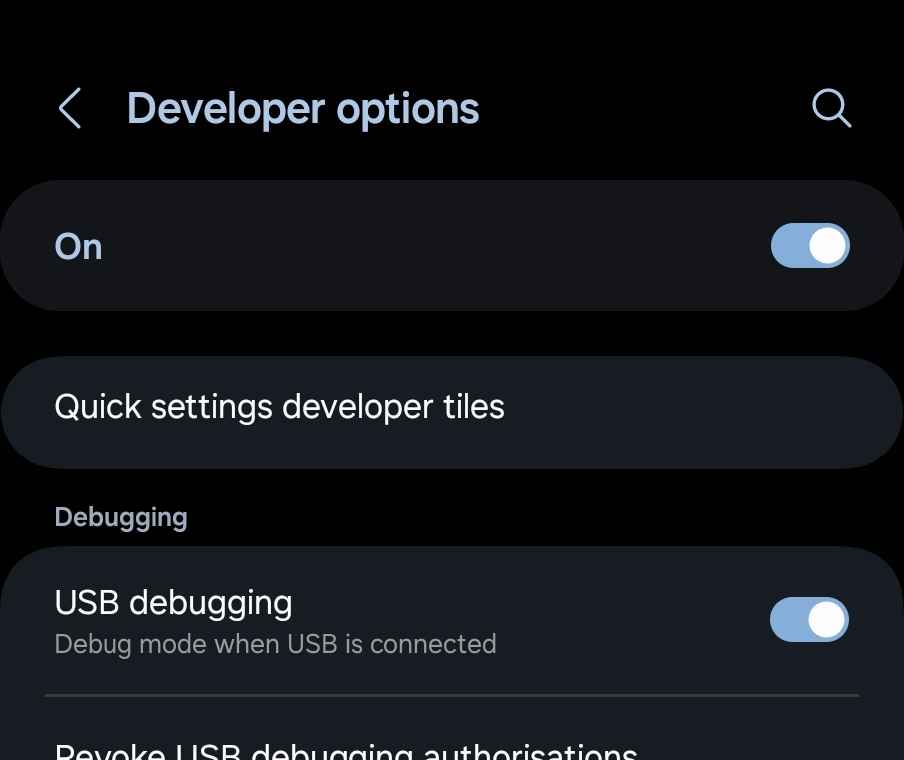This screenshot has width=904, height=760.
Task: Tap the blue track of master On switch
Action: [789, 246]
